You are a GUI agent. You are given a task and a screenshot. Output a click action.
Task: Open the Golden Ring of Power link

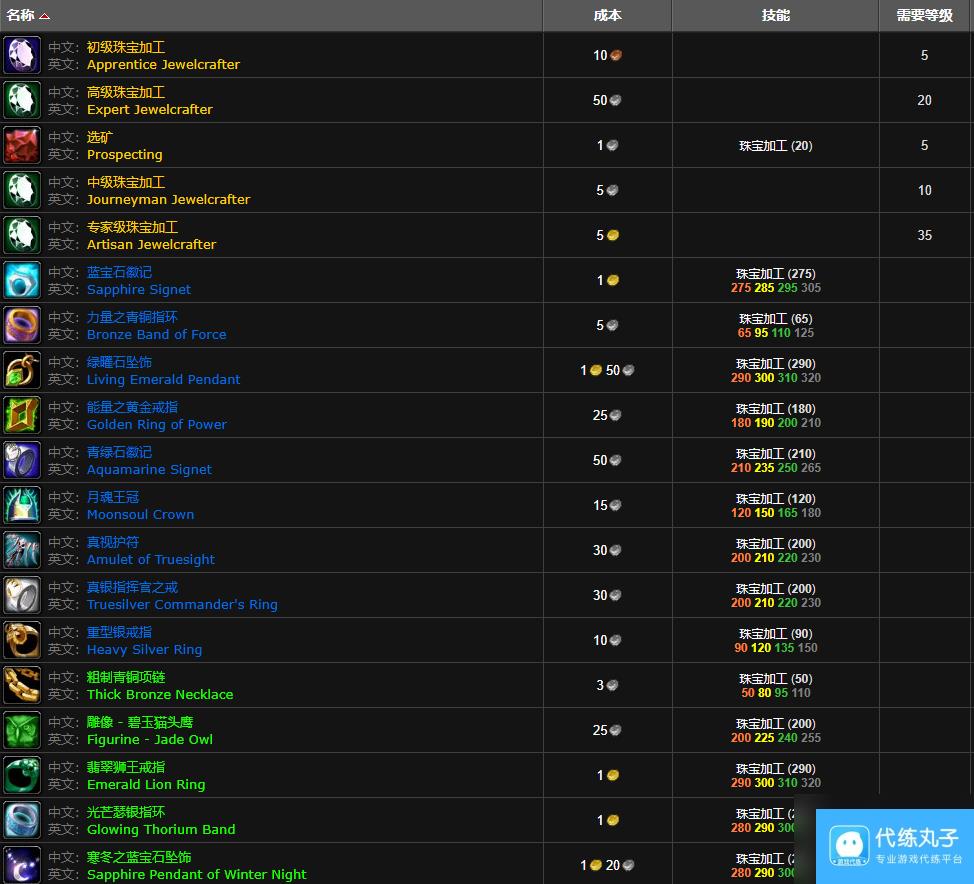click(157, 425)
